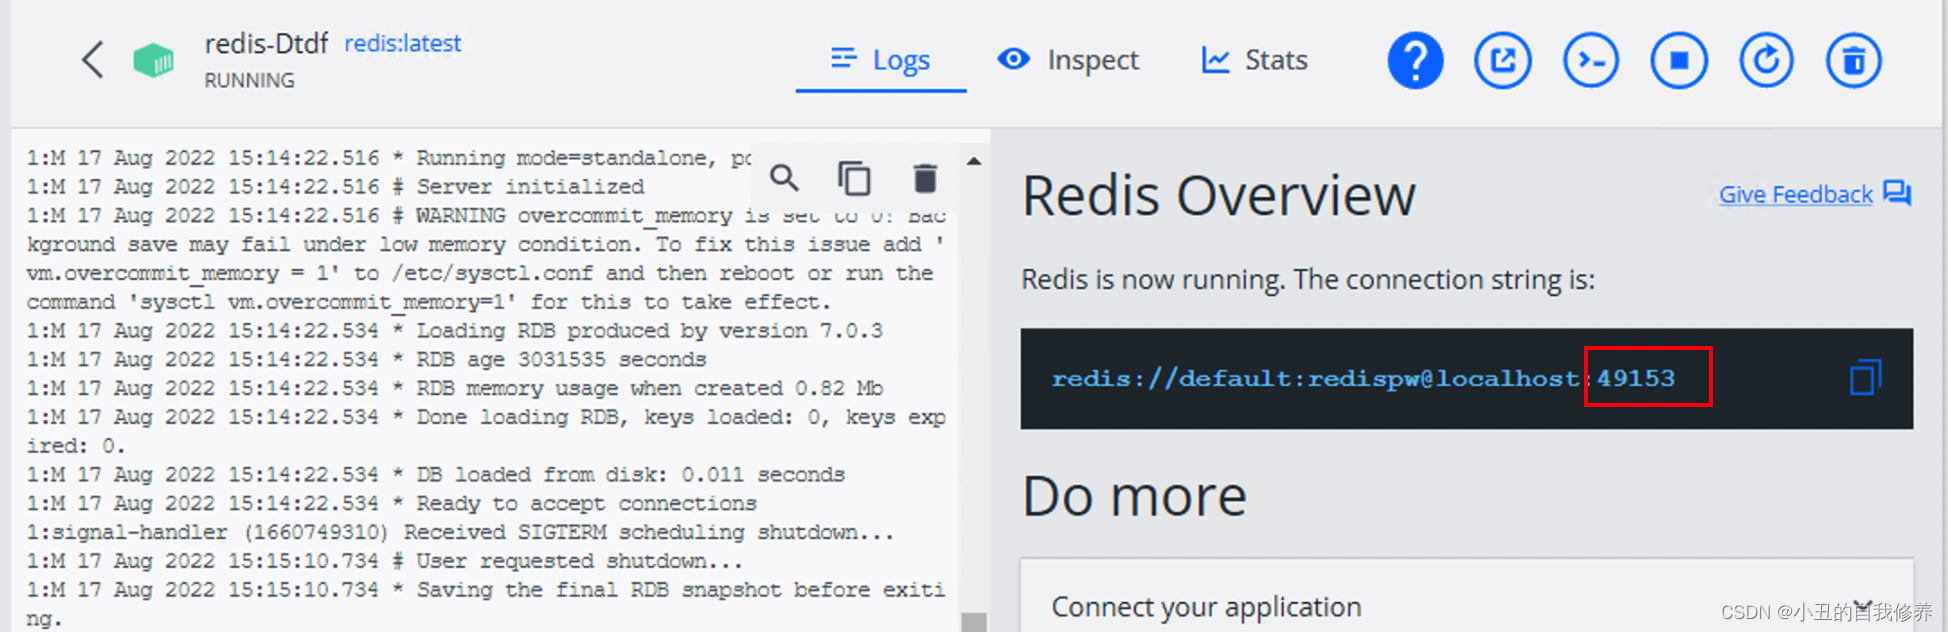Open the Inspect tab
The width and height of the screenshot is (1948, 632).
(x=1068, y=61)
